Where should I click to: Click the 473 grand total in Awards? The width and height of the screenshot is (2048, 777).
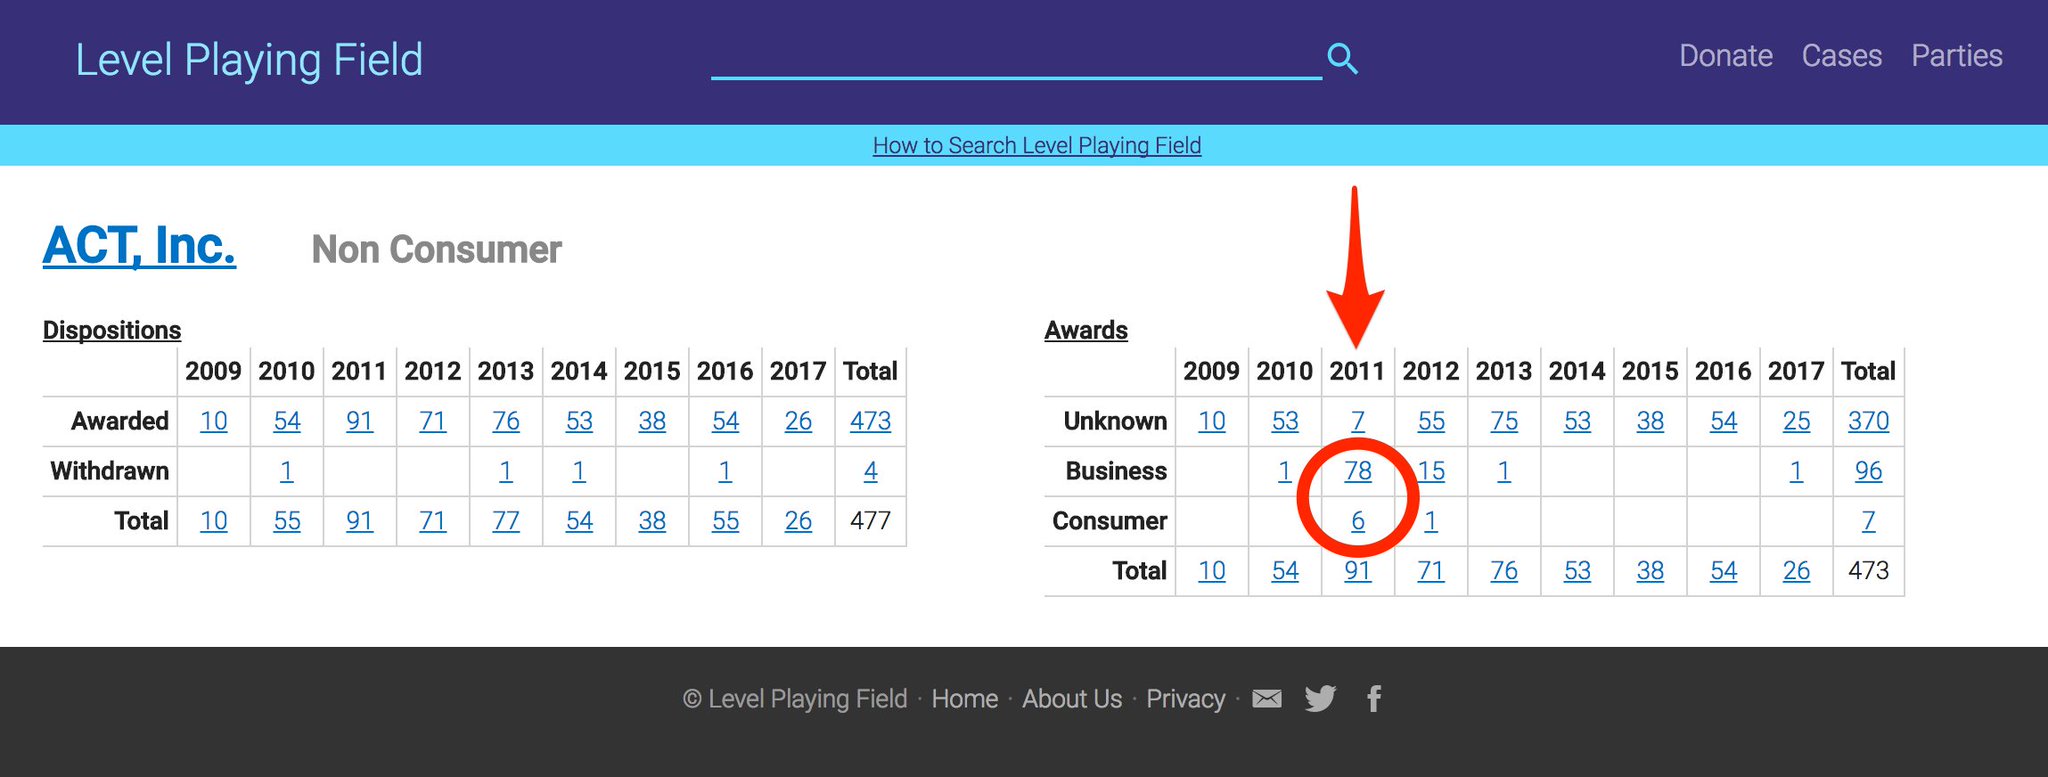(1869, 571)
